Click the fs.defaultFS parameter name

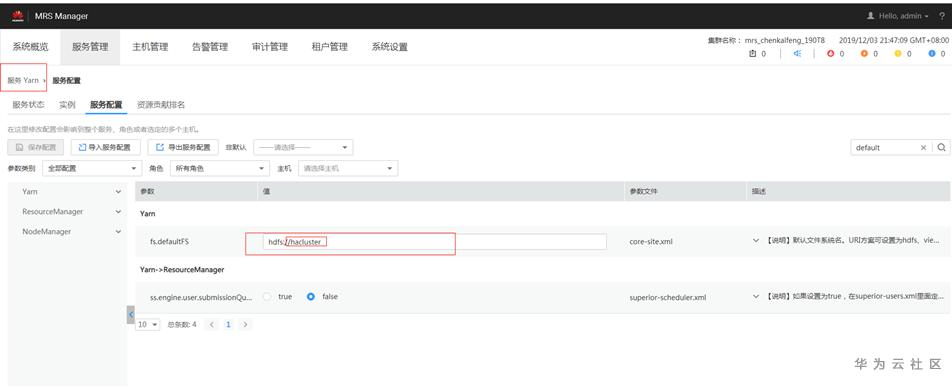(170, 241)
